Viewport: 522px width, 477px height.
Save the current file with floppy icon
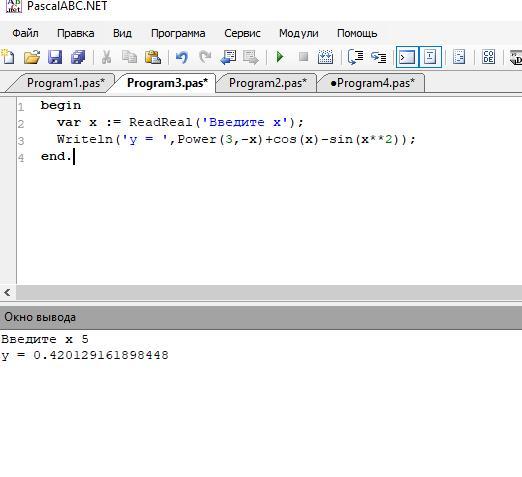[55, 57]
